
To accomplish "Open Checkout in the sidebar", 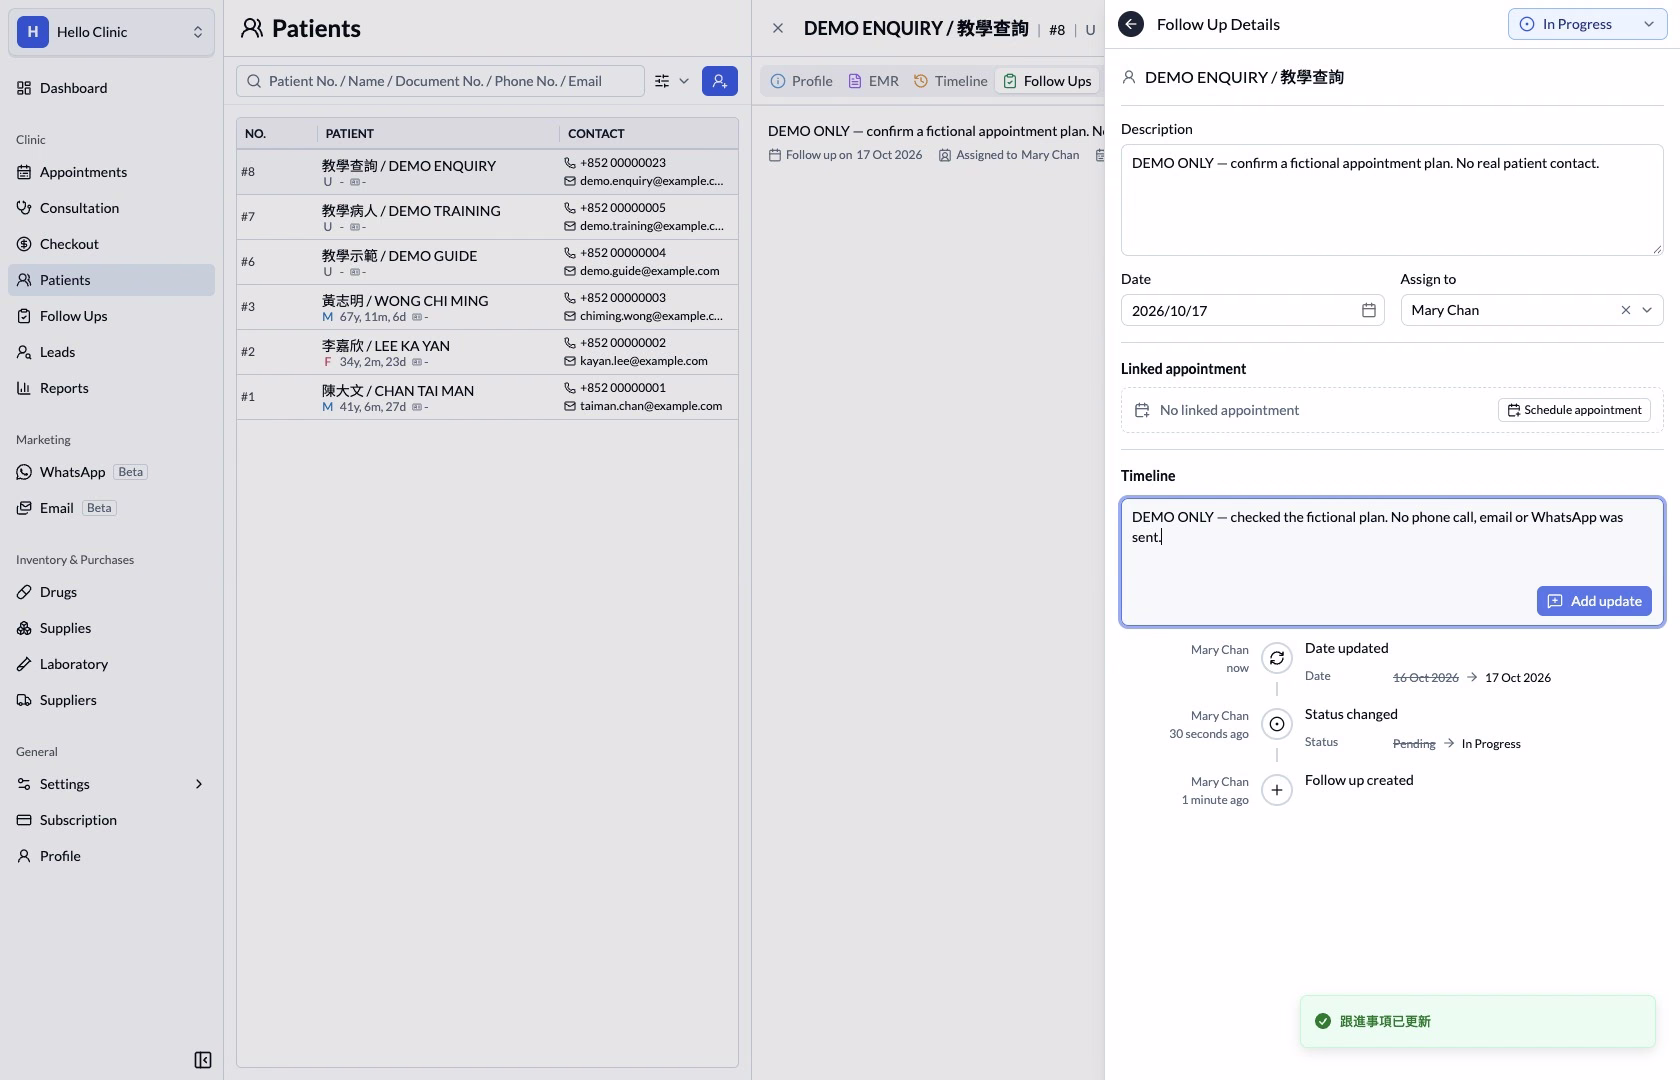I will pyautogui.click(x=111, y=244).
